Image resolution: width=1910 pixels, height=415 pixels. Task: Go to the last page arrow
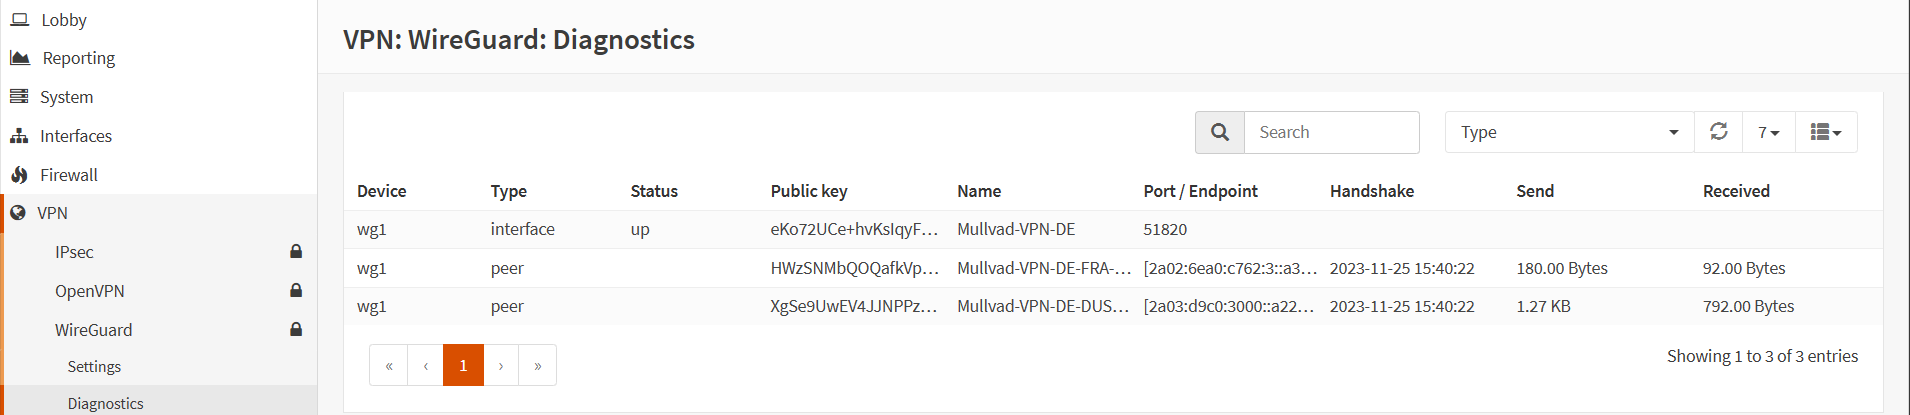pos(538,365)
